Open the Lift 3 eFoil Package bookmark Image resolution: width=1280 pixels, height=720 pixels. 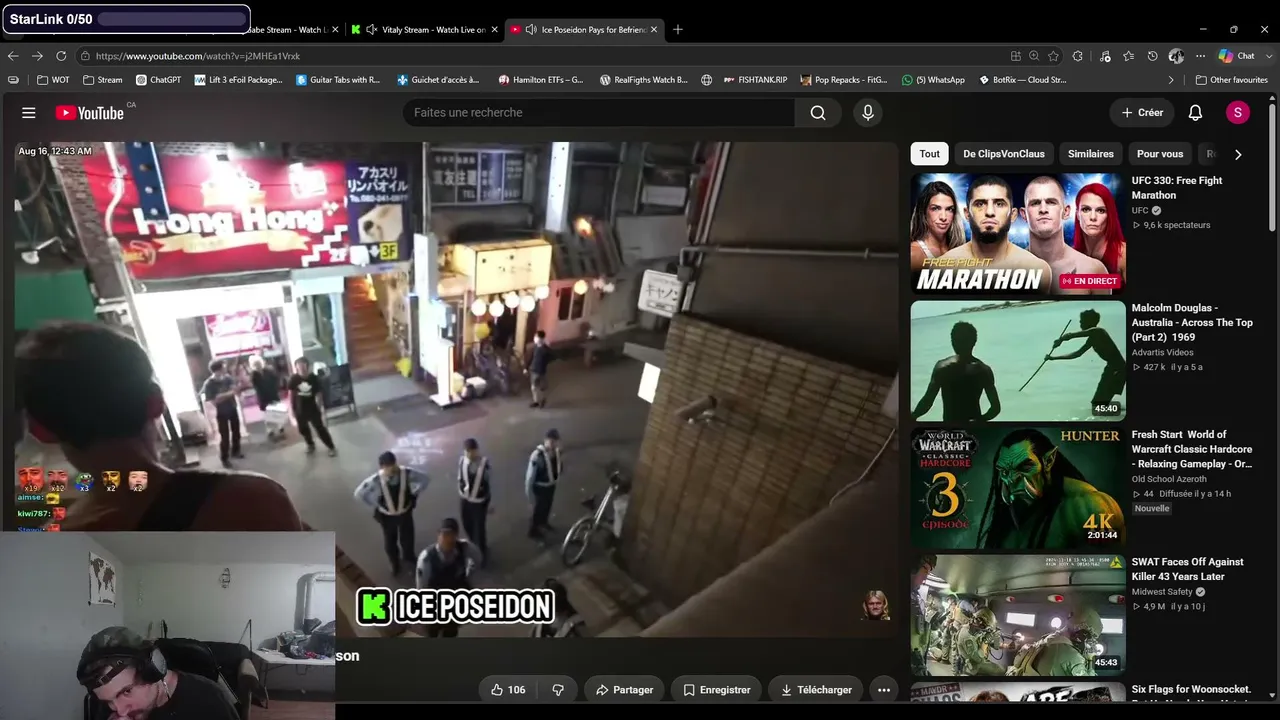(239, 80)
